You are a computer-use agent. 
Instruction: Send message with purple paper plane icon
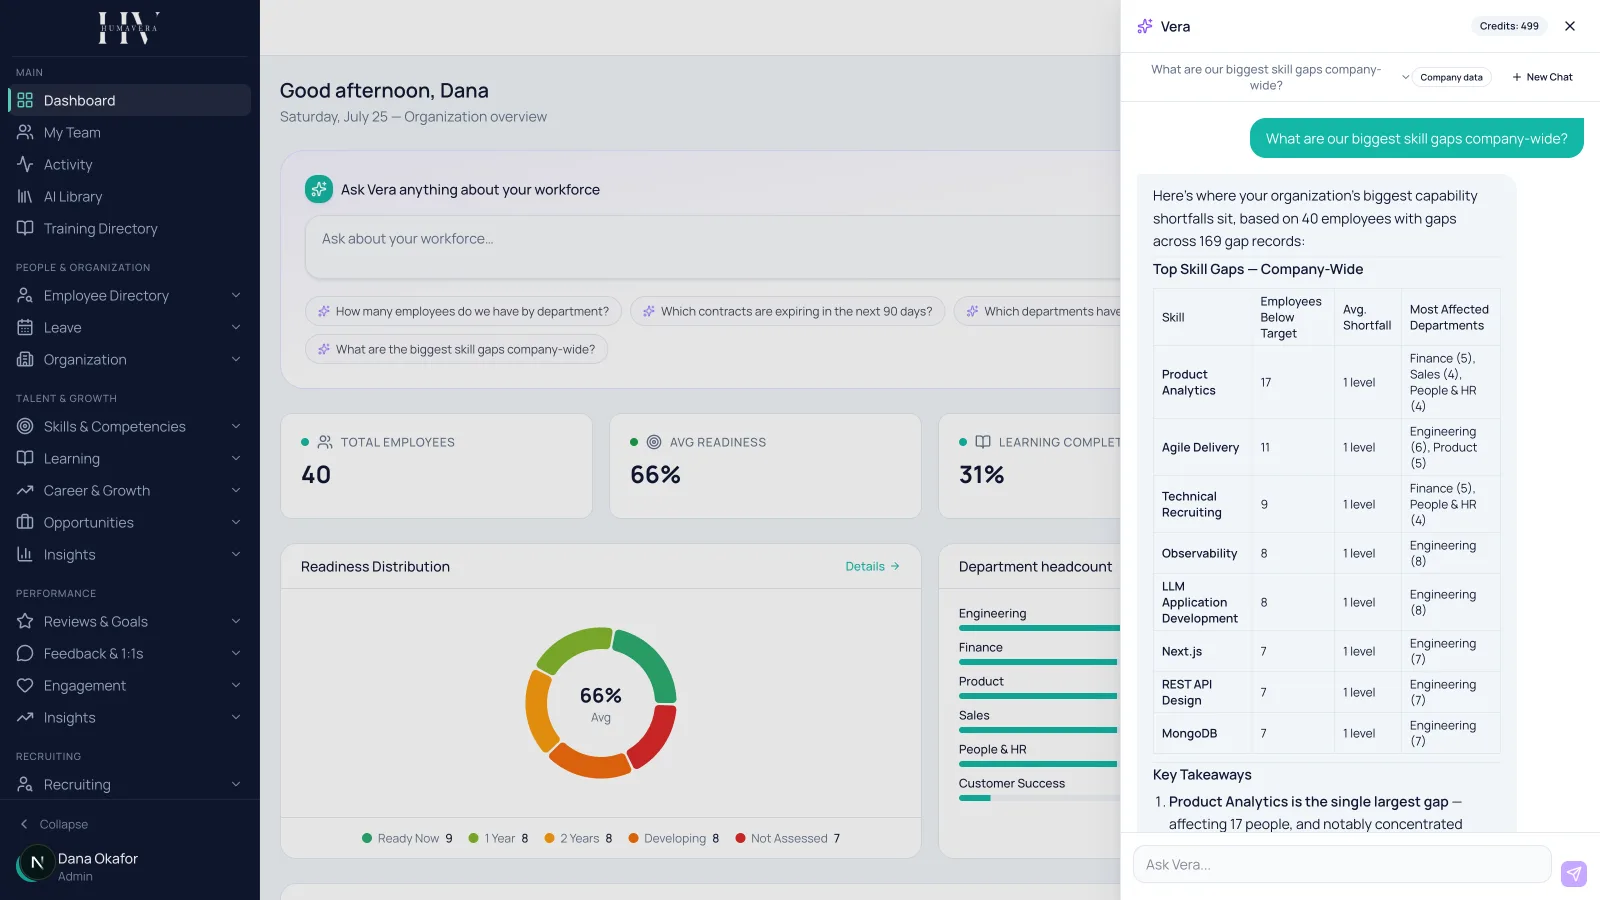click(1574, 874)
